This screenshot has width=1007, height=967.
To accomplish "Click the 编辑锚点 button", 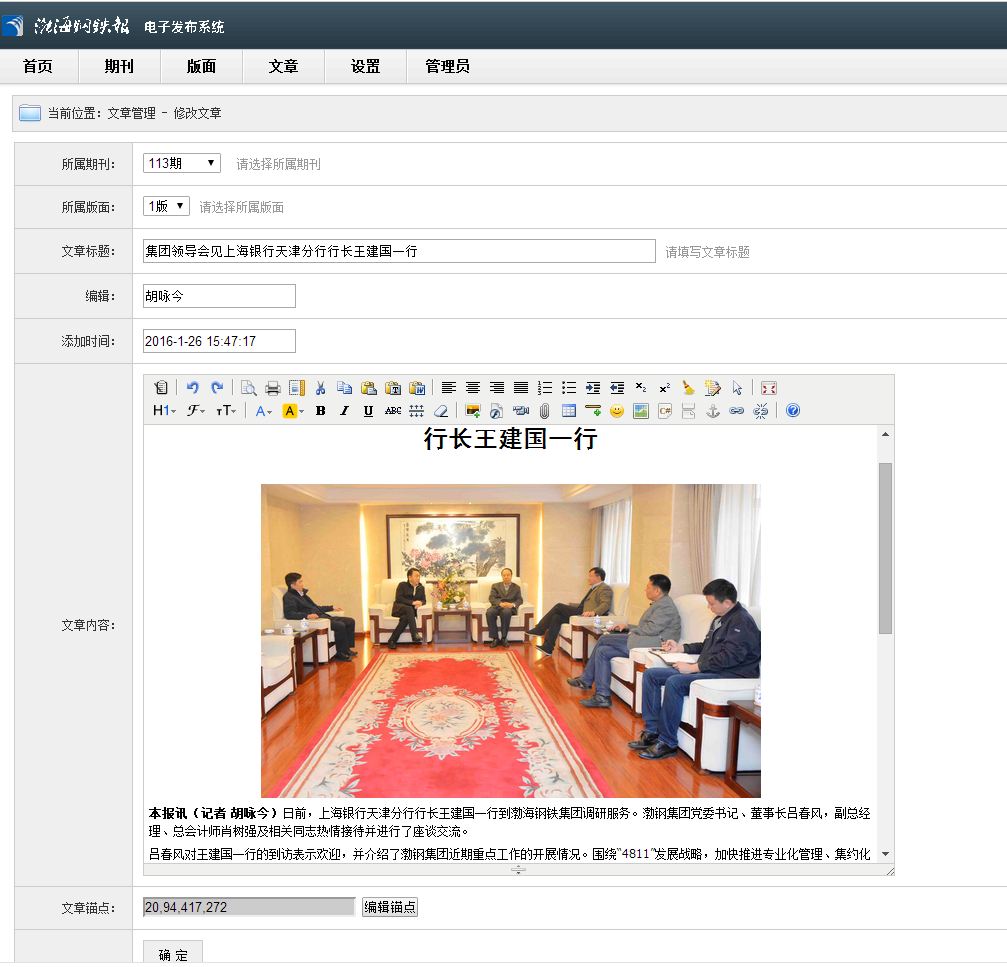I will coord(389,907).
